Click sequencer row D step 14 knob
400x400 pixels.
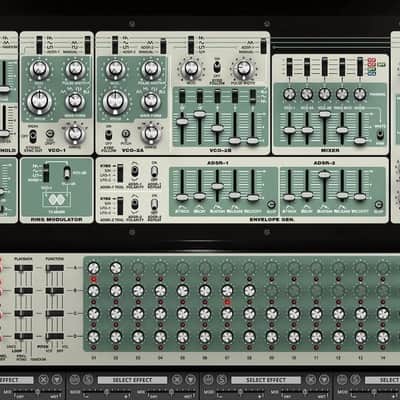pyautogui.click(x=383, y=336)
